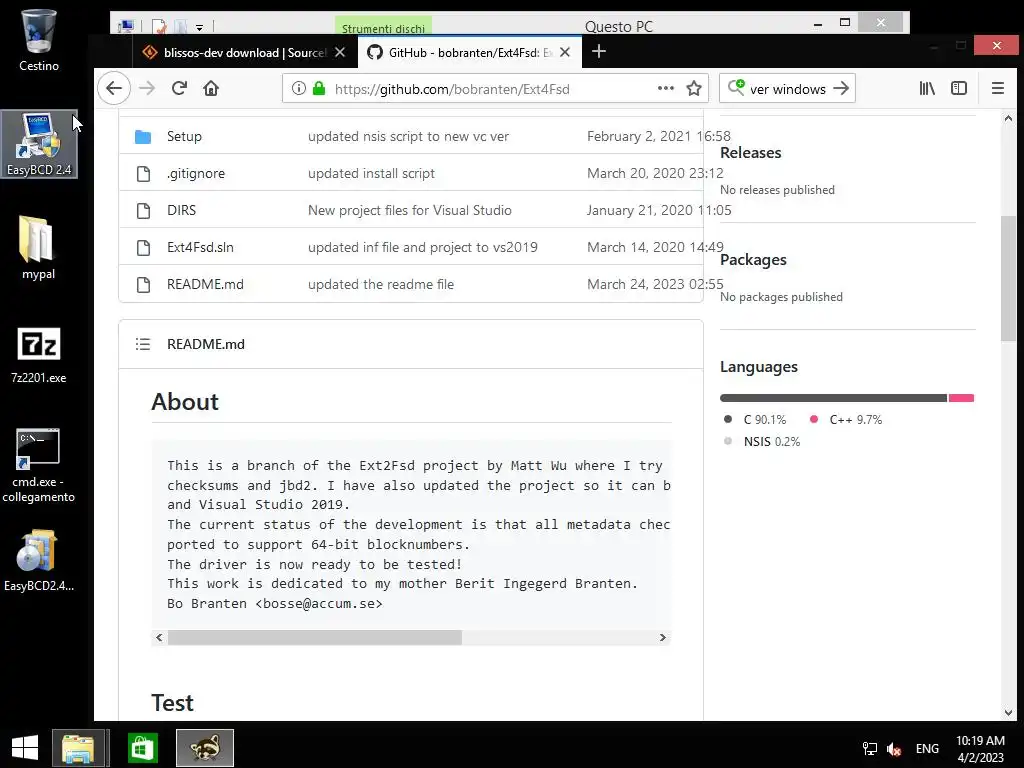
Task: Click the muted volume tray icon
Action: pos(895,748)
